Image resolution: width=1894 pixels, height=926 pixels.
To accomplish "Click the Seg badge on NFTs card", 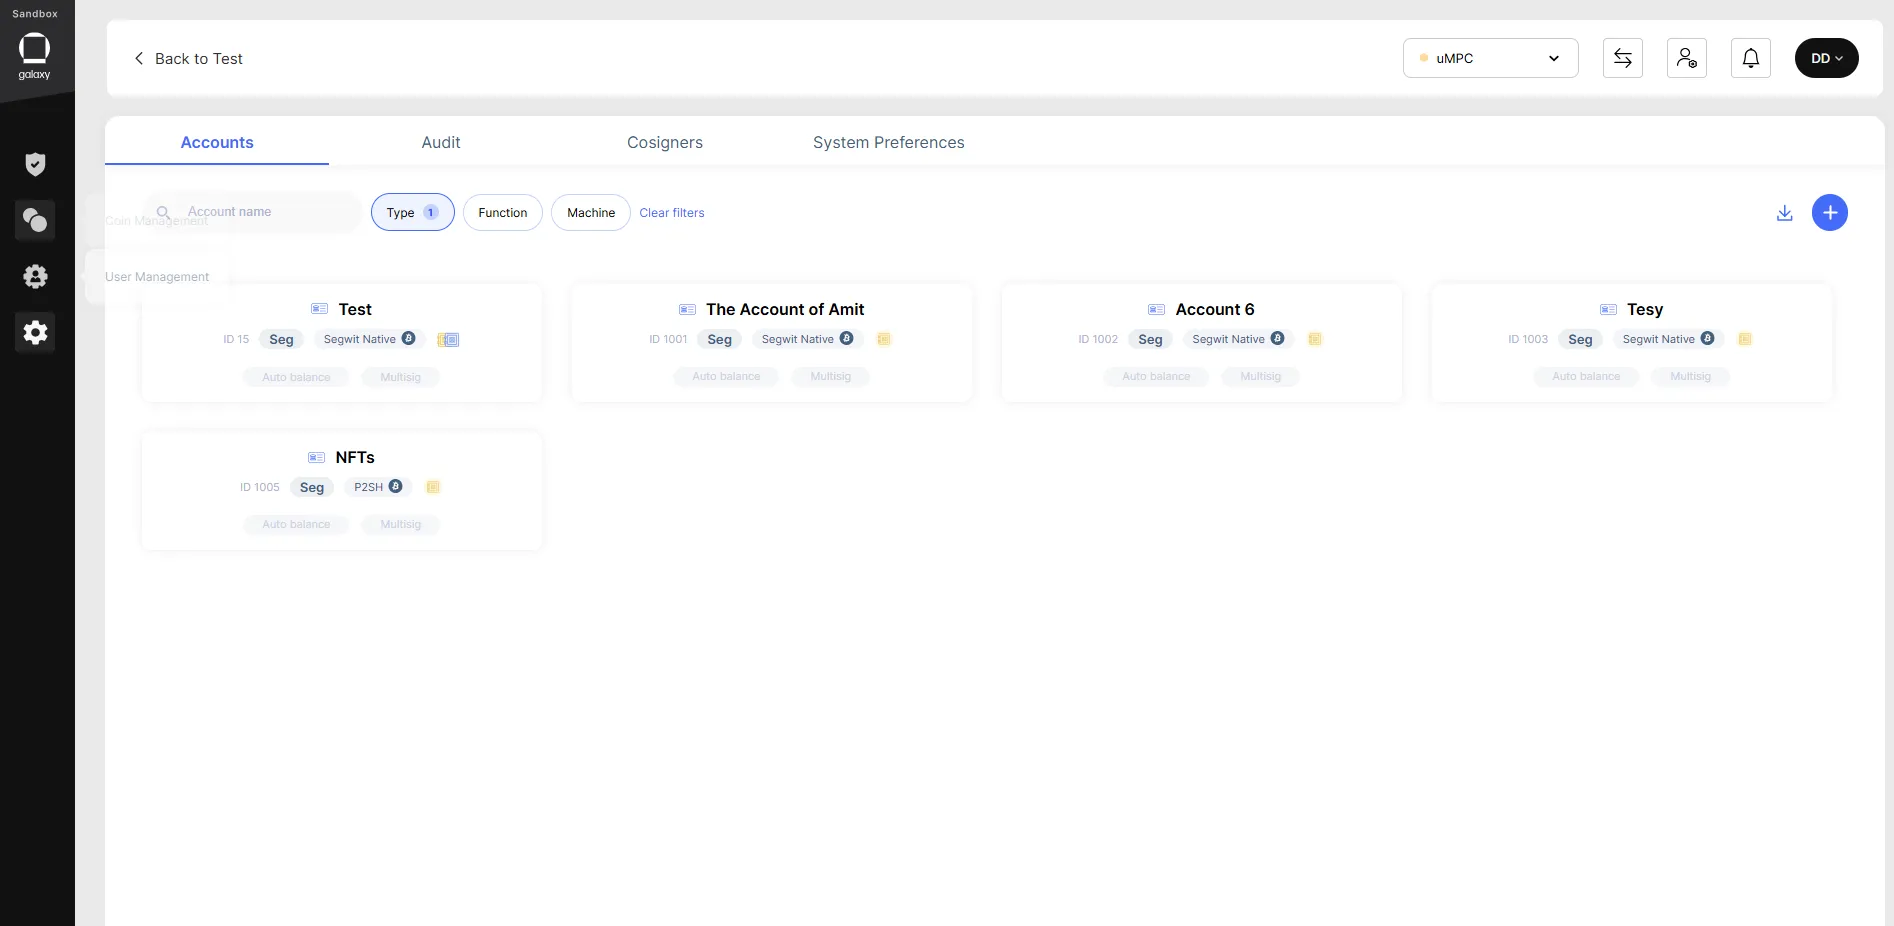I will tap(312, 487).
